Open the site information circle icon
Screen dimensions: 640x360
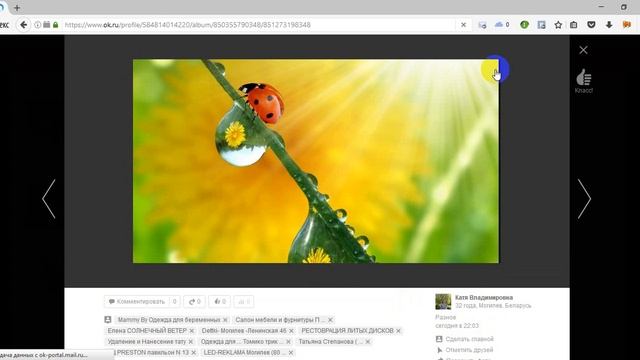click(38, 25)
